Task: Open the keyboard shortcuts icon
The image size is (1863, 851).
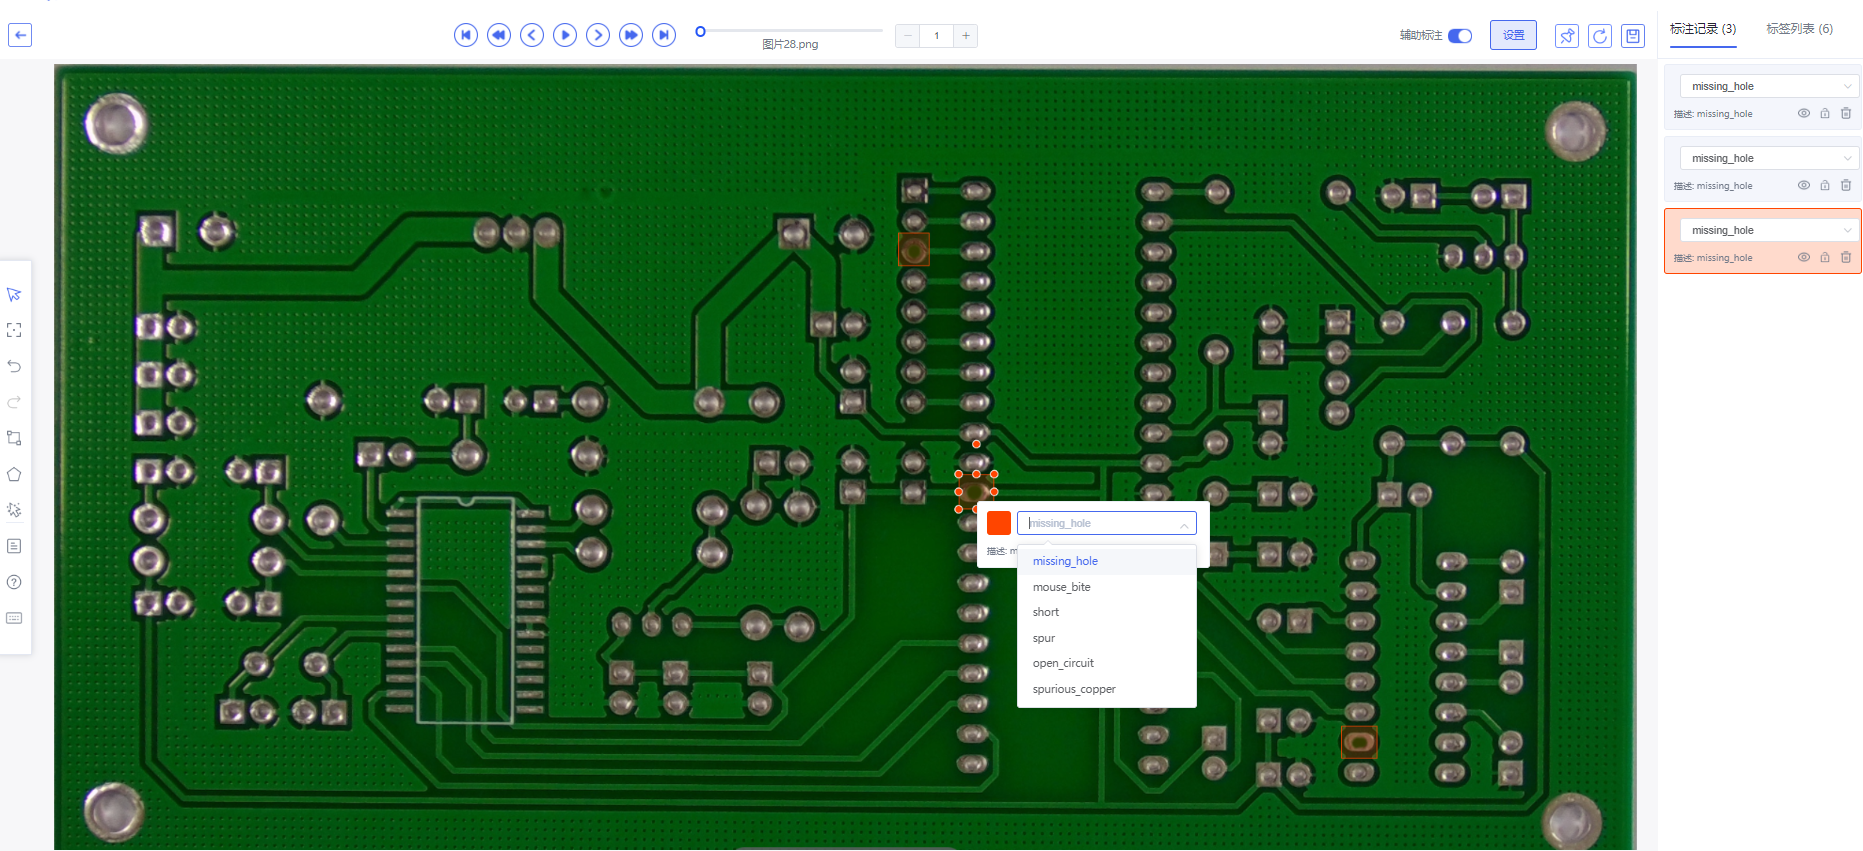Action: (x=14, y=618)
